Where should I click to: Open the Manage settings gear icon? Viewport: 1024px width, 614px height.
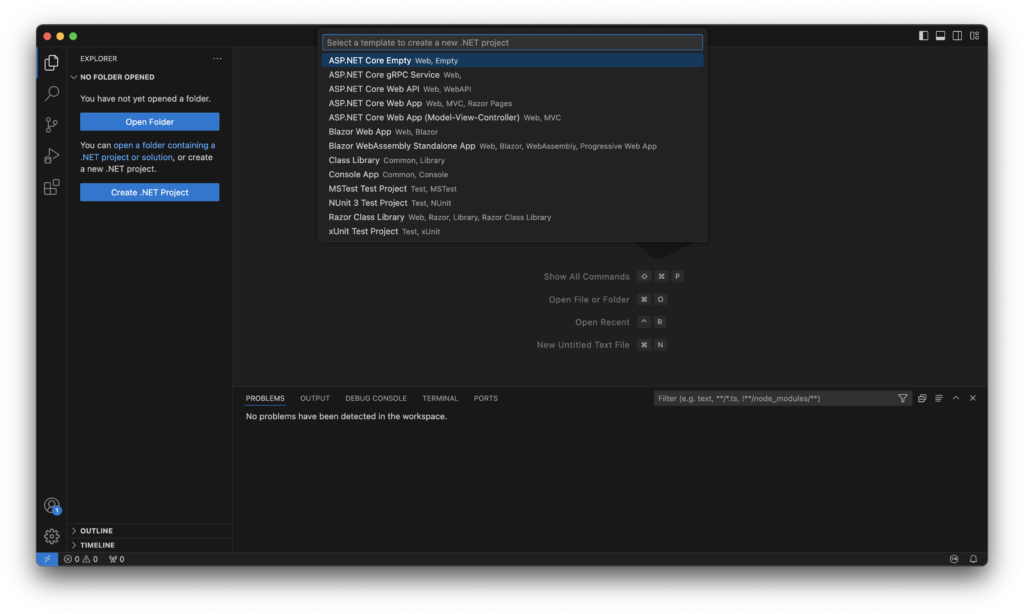pyautogui.click(x=51, y=536)
